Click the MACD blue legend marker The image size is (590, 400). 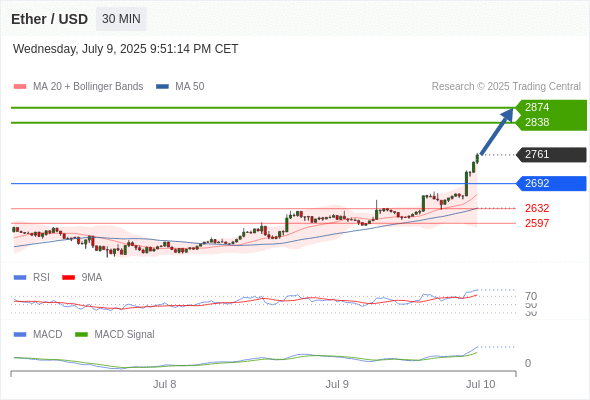click(x=20, y=334)
